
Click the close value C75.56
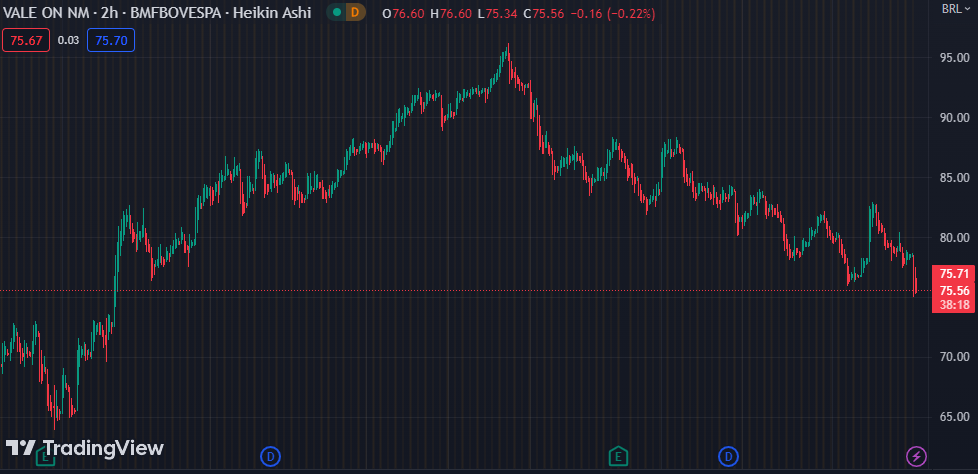545,13
